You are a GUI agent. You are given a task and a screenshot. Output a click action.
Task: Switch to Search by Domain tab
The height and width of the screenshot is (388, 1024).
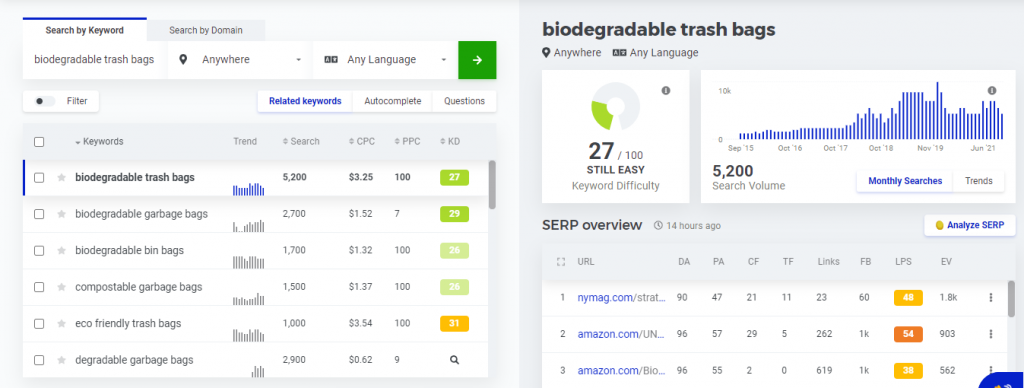pos(206,30)
